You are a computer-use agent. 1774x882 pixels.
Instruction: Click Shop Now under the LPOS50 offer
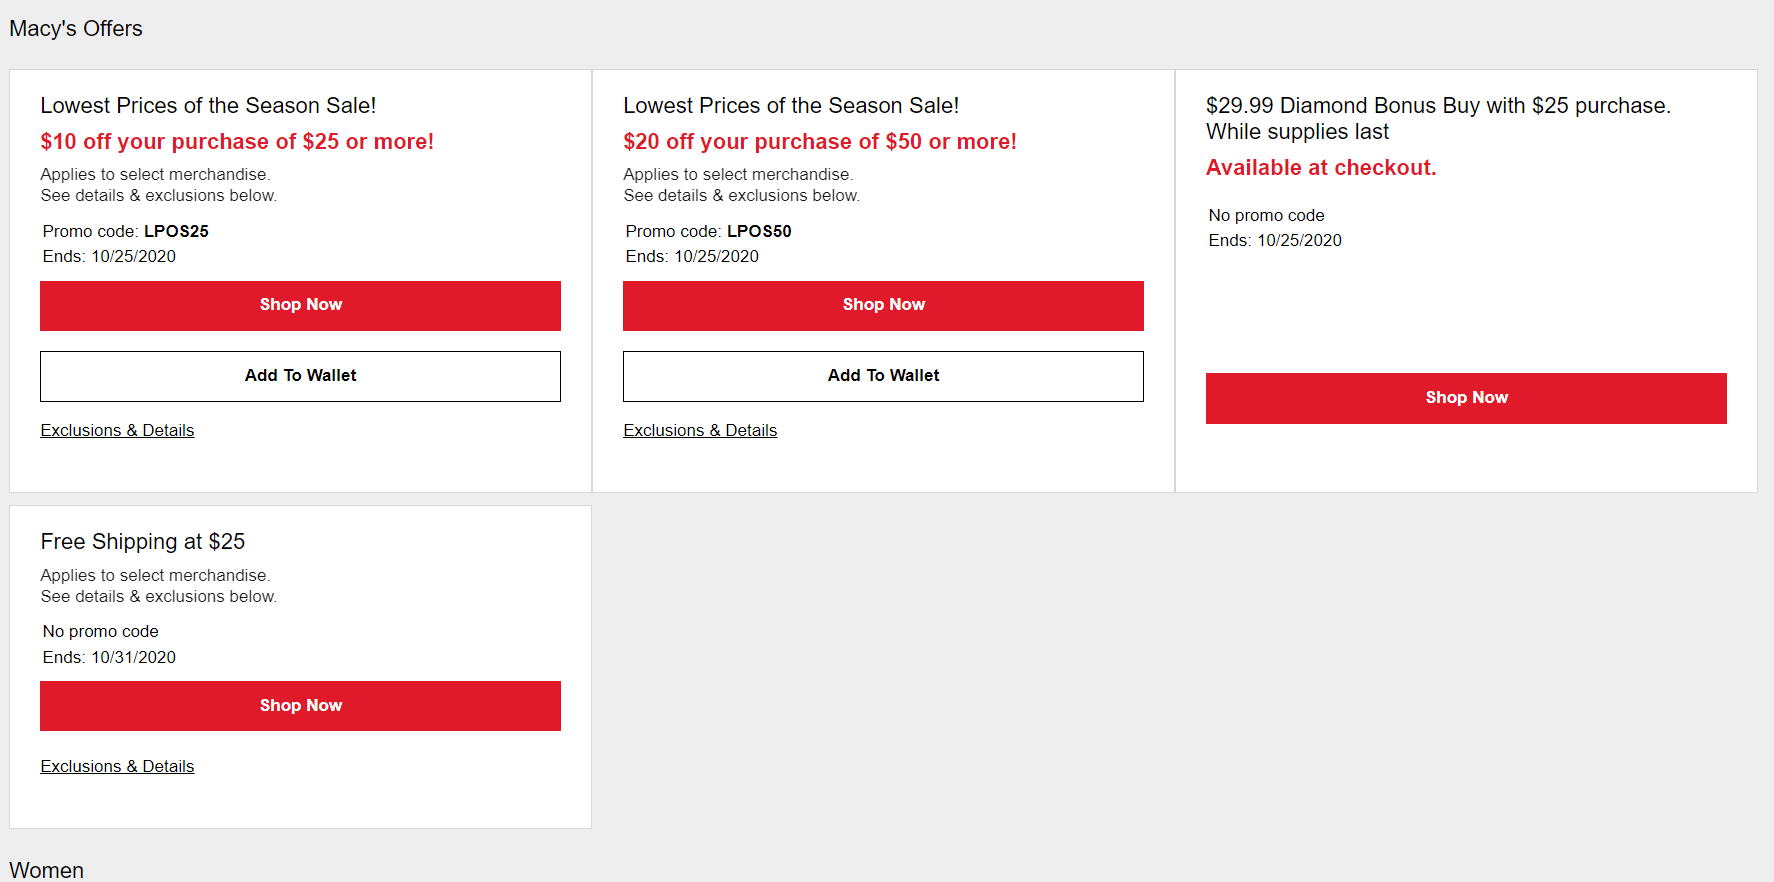883,305
